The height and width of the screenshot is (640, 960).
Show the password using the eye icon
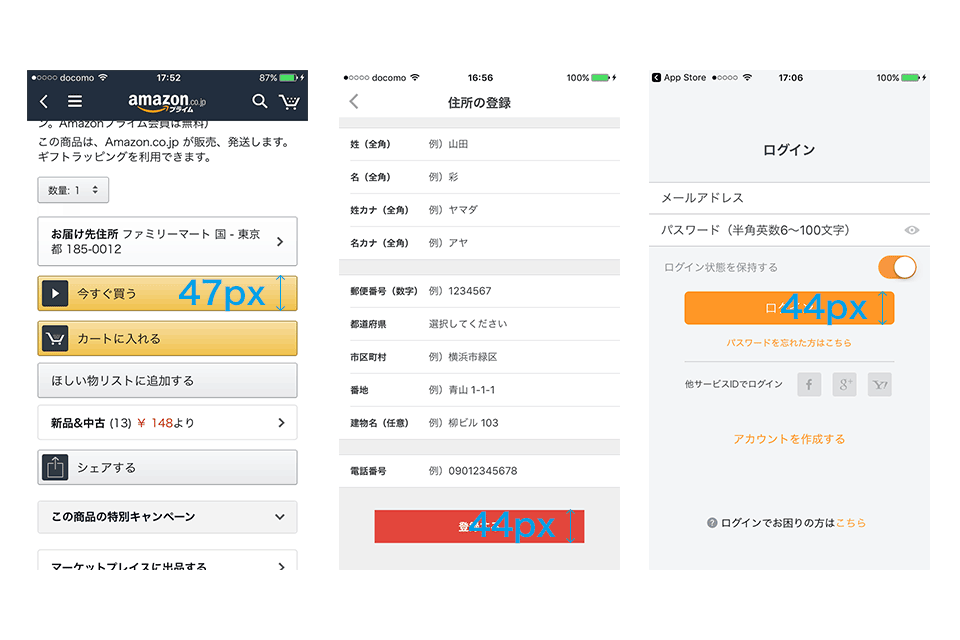click(x=911, y=230)
